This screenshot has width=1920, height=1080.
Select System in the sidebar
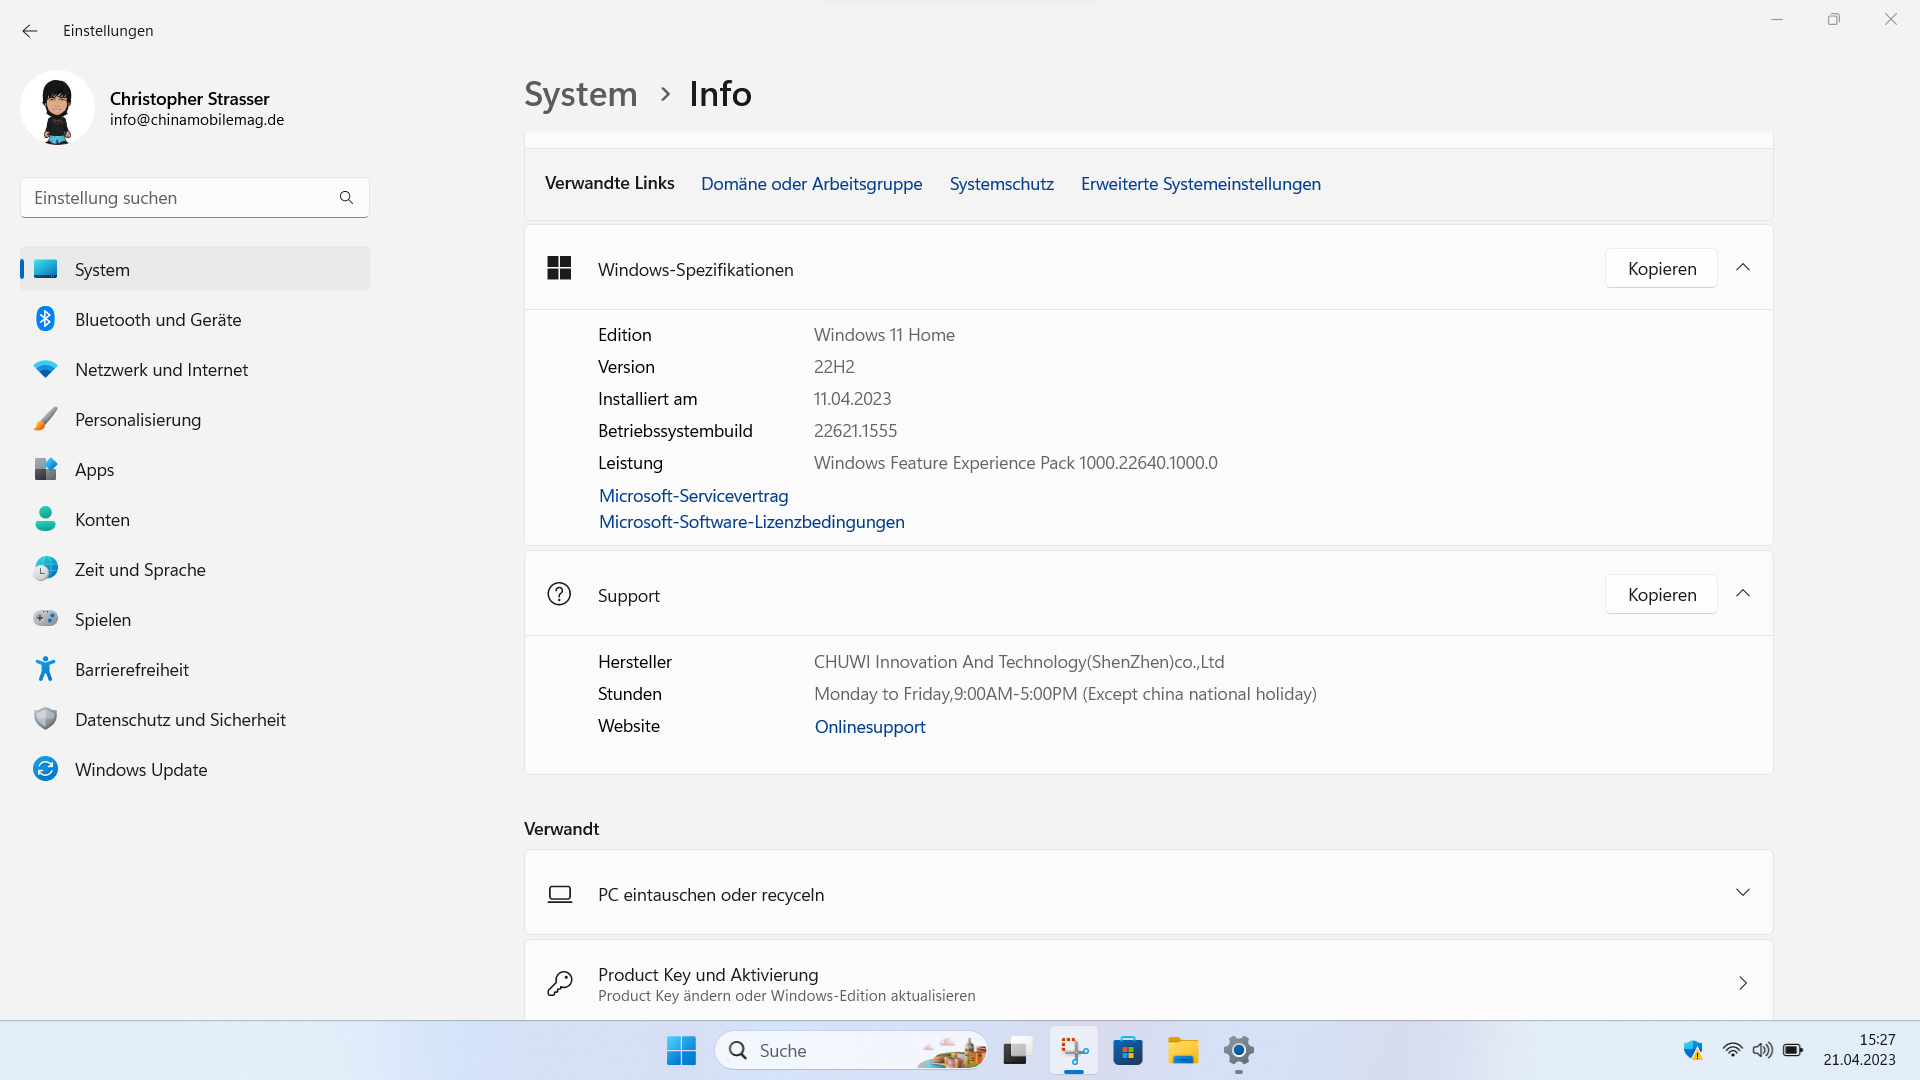click(195, 269)
